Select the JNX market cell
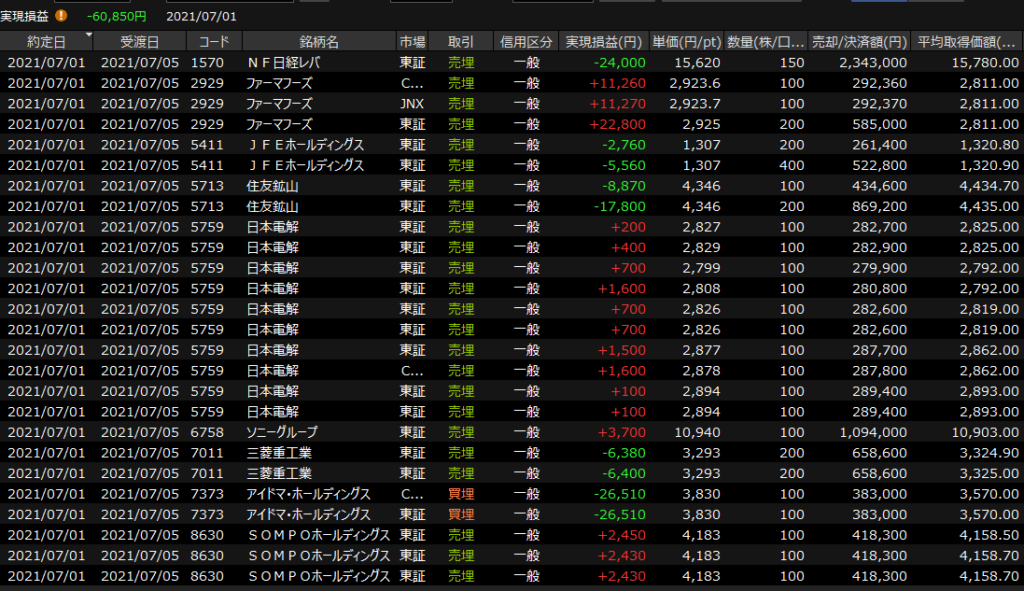This screenshot has width=1024, height=591. tap(411, 103)
